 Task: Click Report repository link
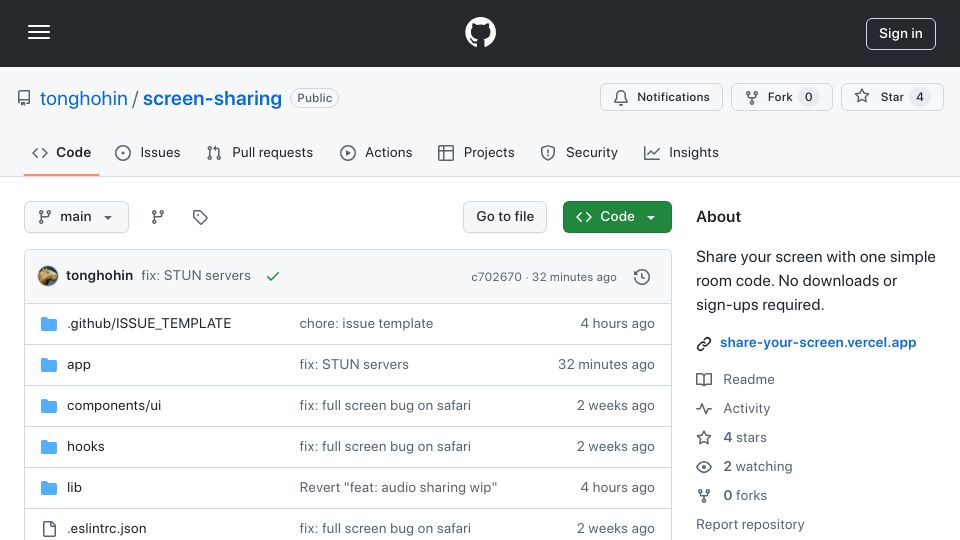tap(750, 525)
